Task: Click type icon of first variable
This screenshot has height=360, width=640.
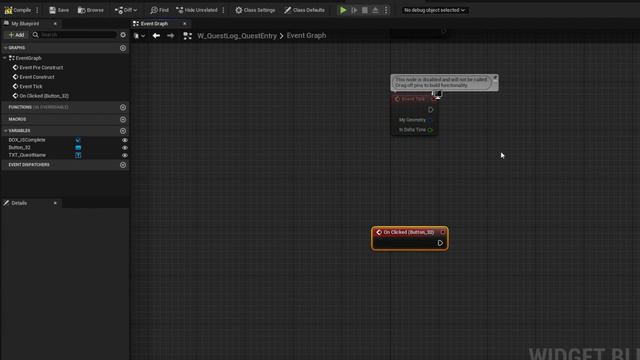Action: [78, 140]
